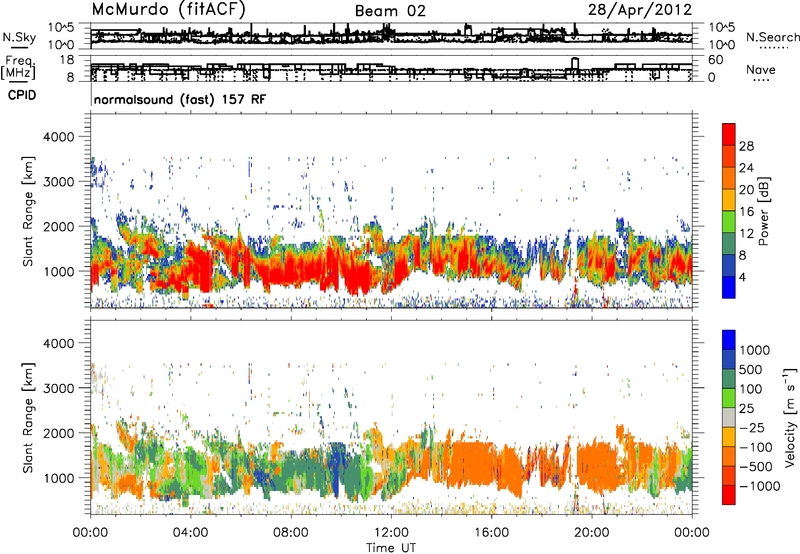
Task: Select the Beam 02 heading
Action: click(x=390, y=11)
